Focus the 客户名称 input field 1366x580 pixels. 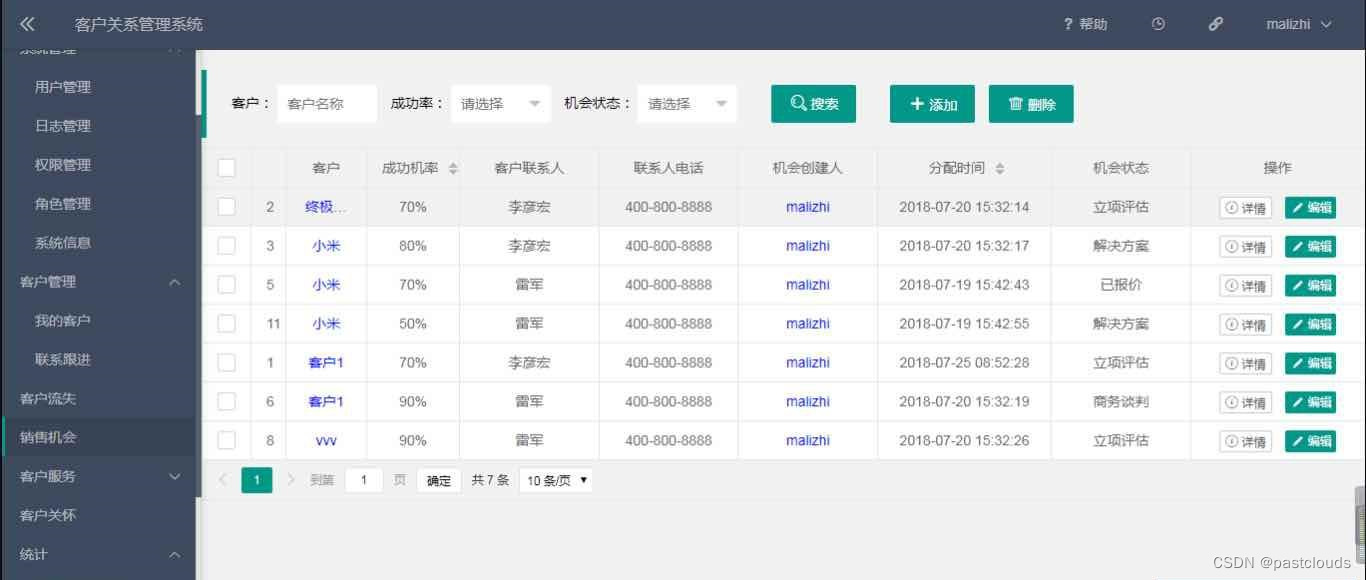327,104
